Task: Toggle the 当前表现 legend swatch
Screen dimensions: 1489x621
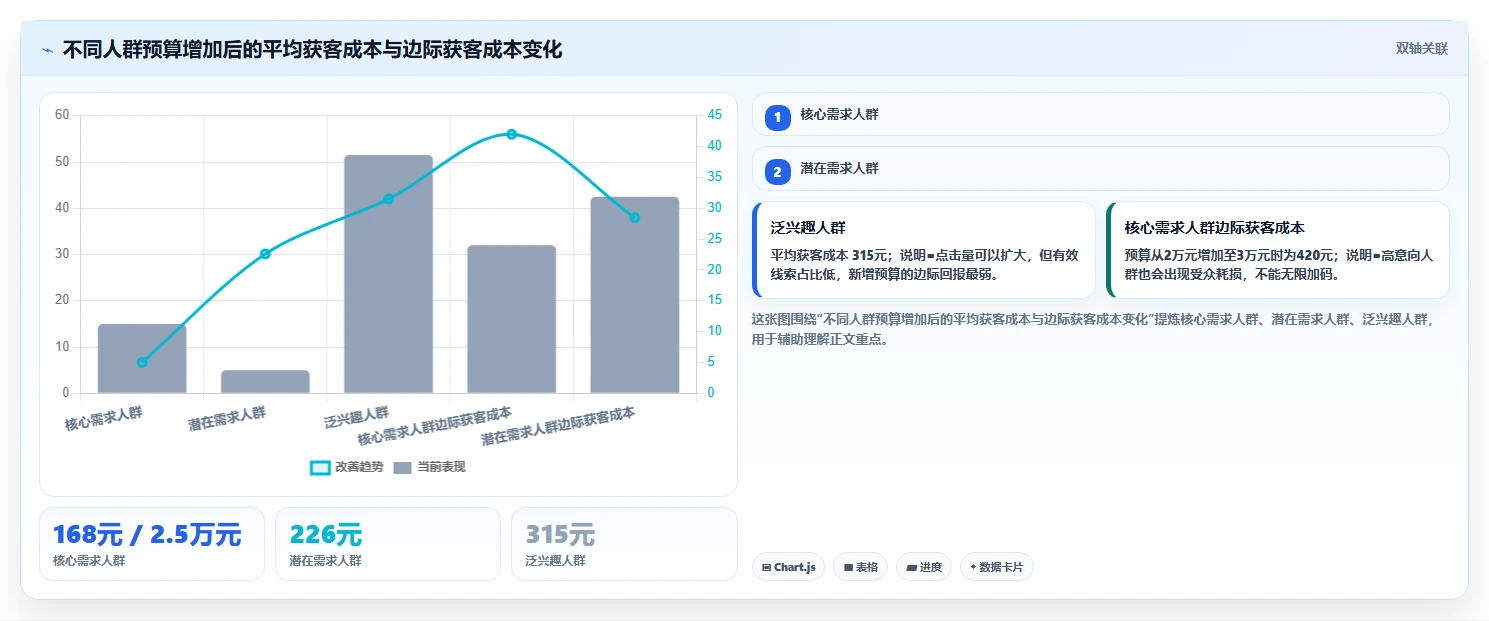Action: point(402,467)
